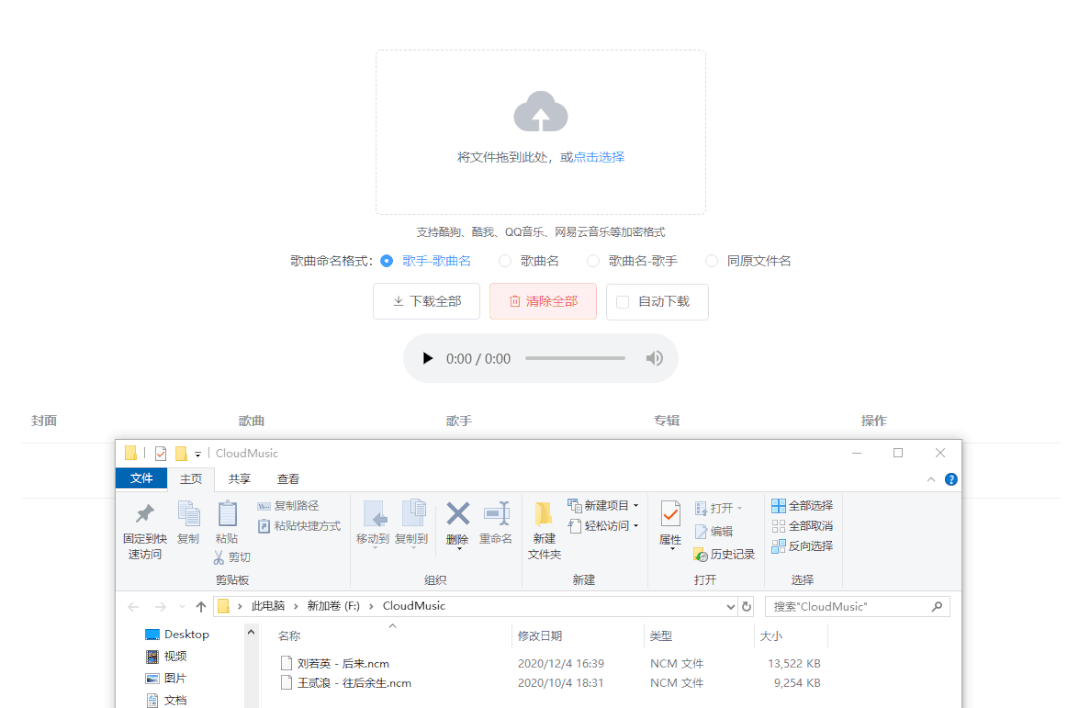This screenshot has height=708, width=1079.
Task: Click the search magnifier icon
Action: point(937,606)
